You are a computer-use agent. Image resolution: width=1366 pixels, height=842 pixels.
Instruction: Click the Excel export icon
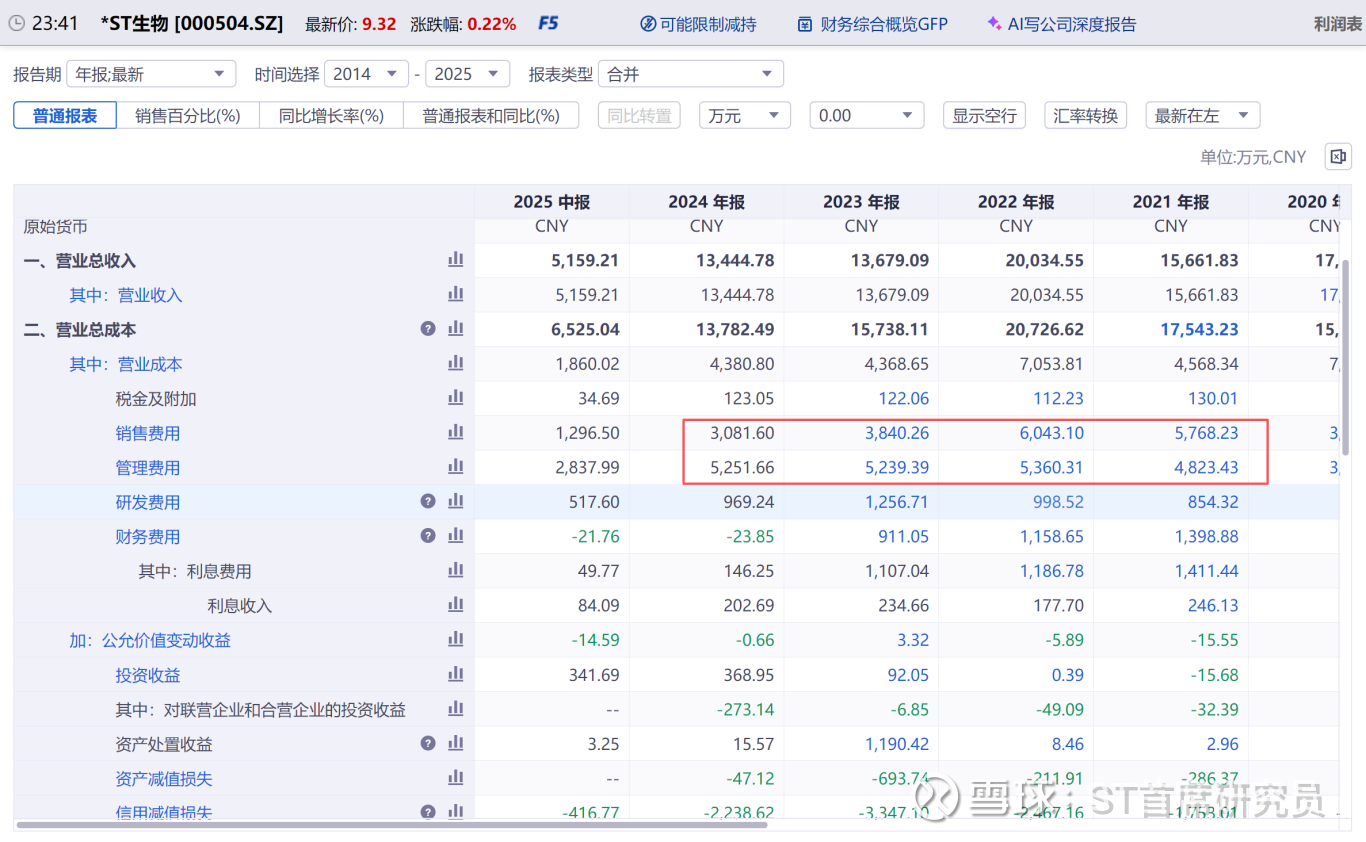pos(1338,157)
